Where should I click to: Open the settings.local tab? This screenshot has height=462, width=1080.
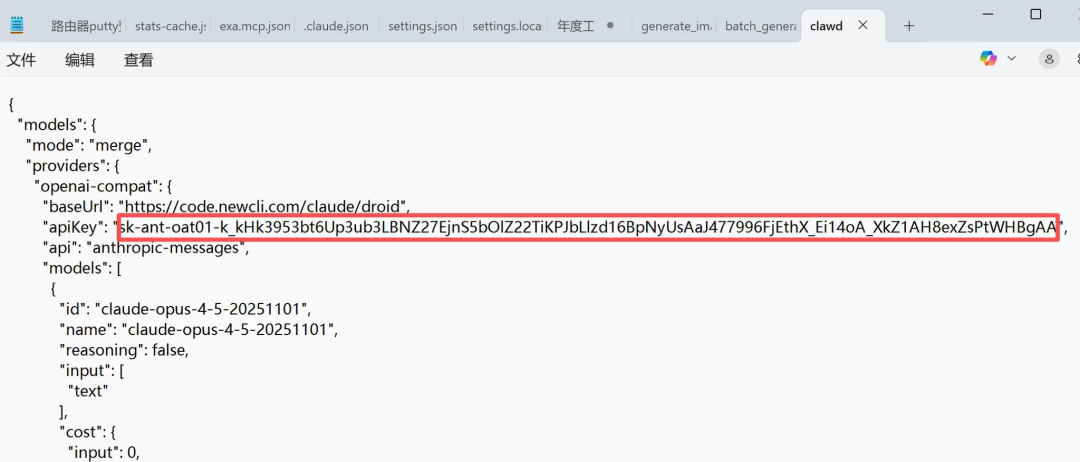506,26
